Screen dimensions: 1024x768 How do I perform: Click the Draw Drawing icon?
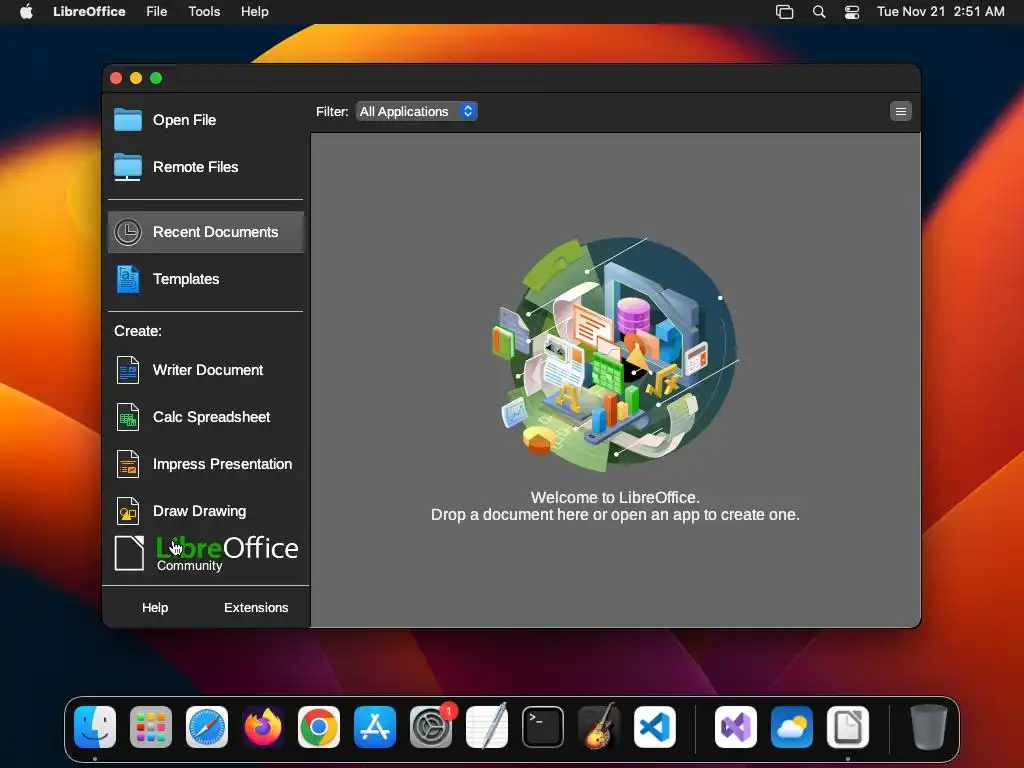point(127,511)
